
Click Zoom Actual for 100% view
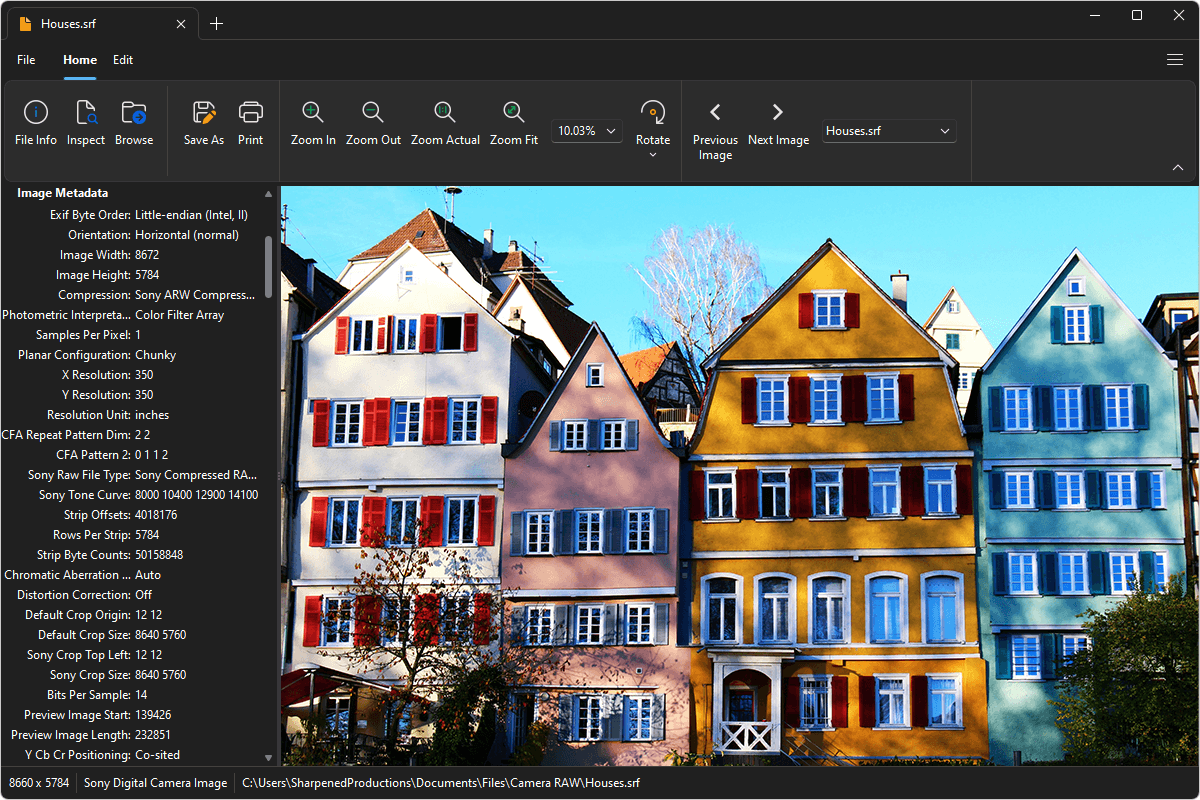[445, 122]
